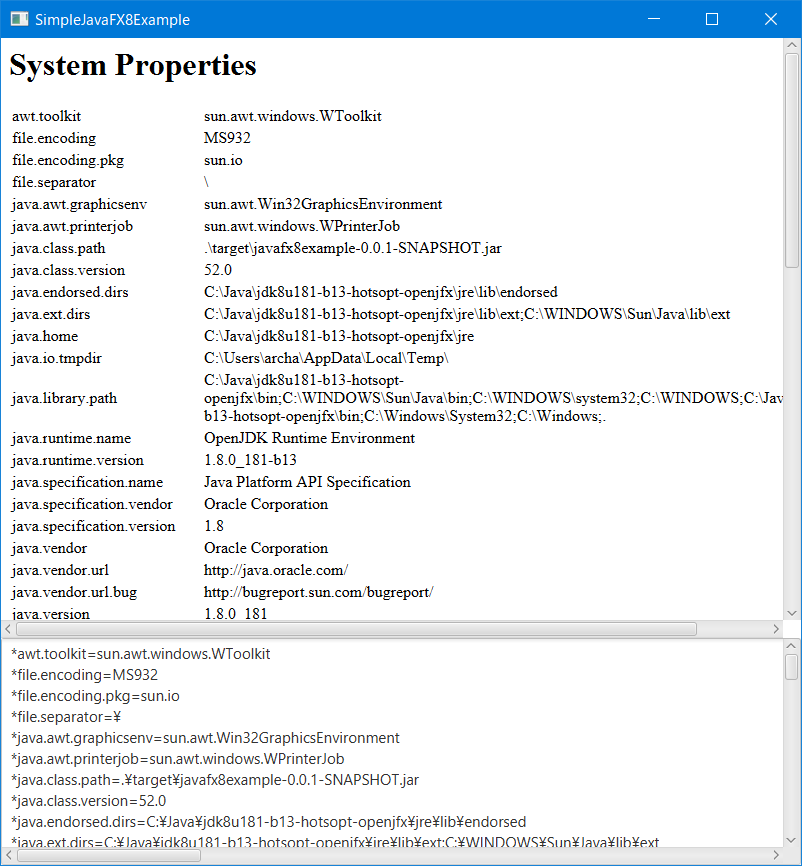Click the bugreport.sun.com URL value
The height and width of the screenshot is (866, 802).
coord(318,592)
